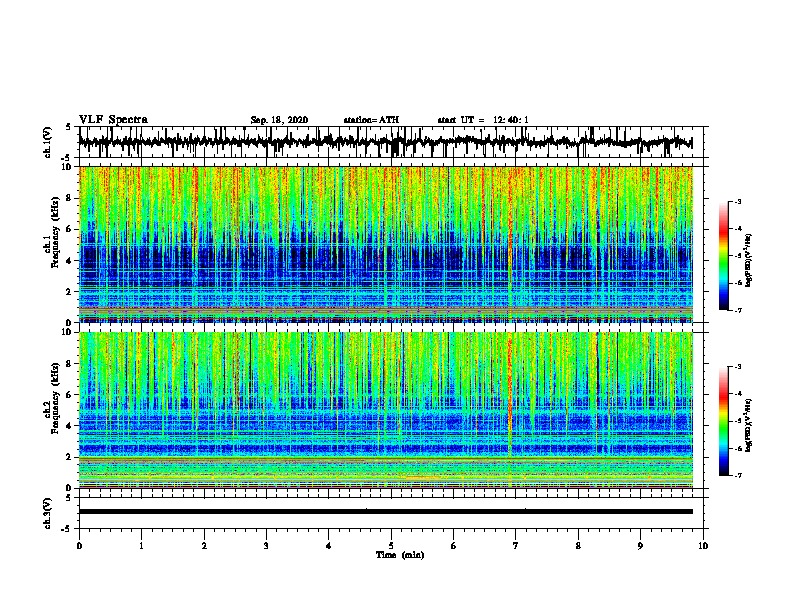Click the "8" tick on the Time axis

pos(578,546)
